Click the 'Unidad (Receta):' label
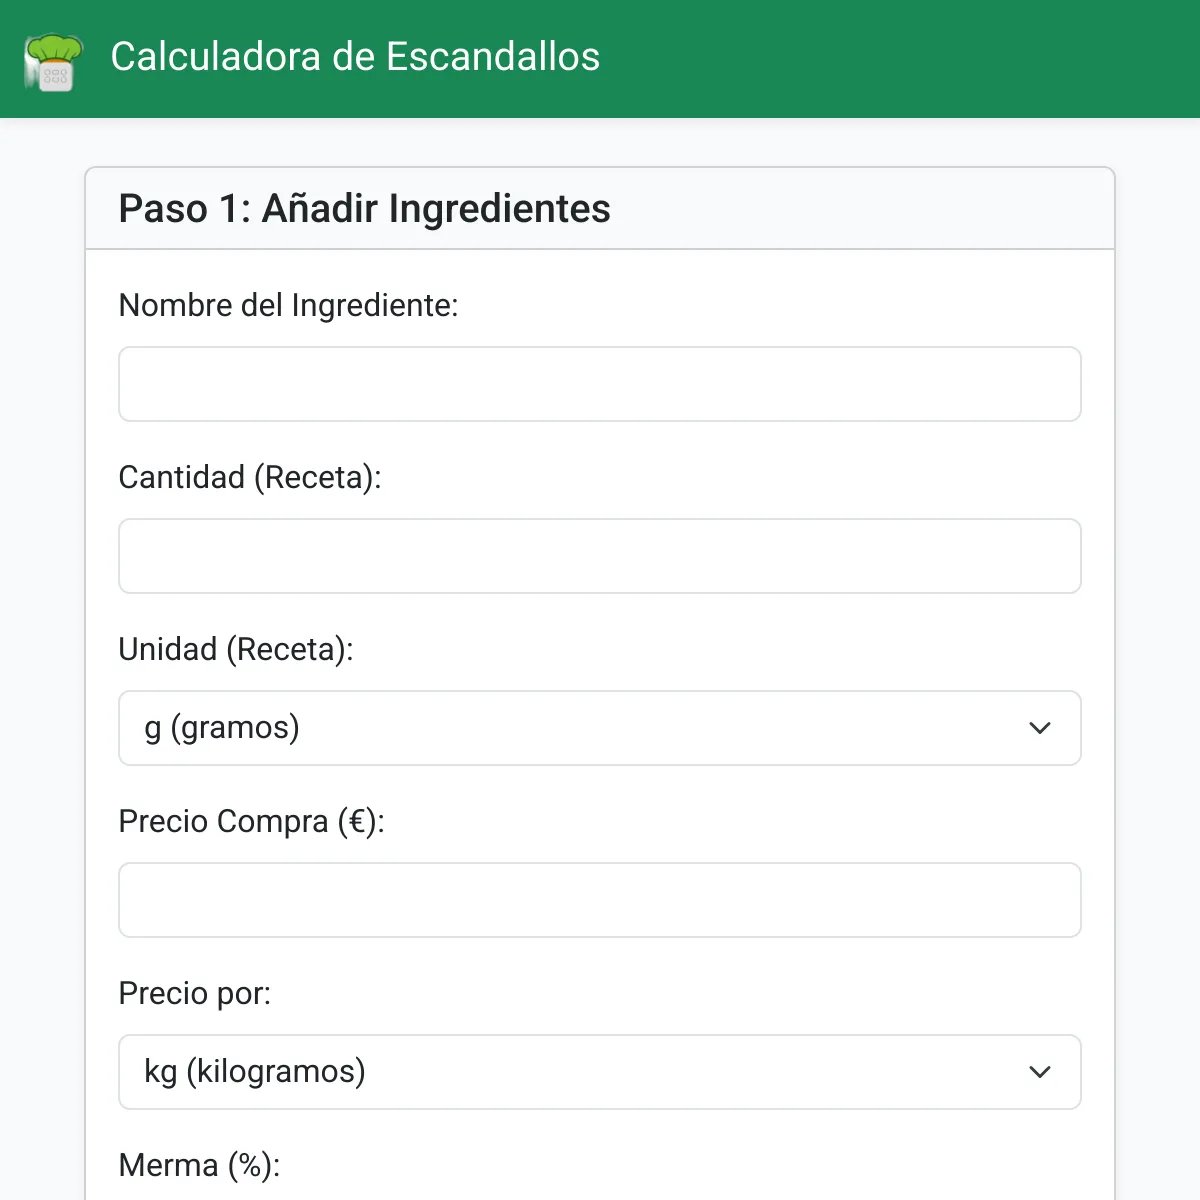The image size is (1200, 1200). coord(236,649)
